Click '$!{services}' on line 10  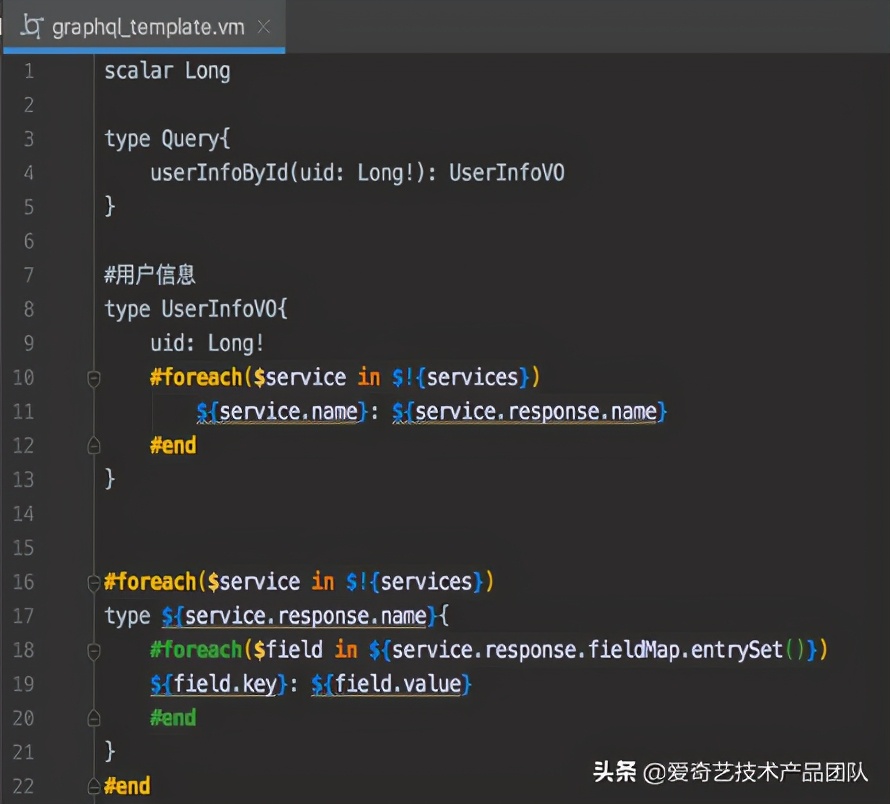(x=461, y=378)
